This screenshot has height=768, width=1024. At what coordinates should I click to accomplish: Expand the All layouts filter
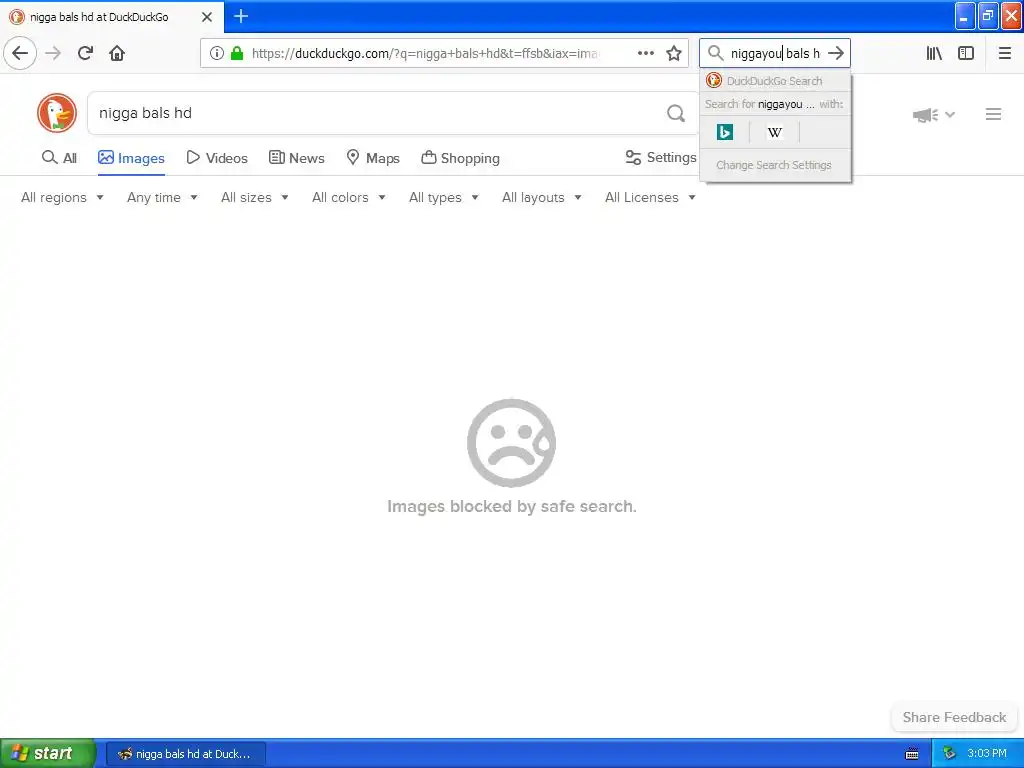coord(541,197)
